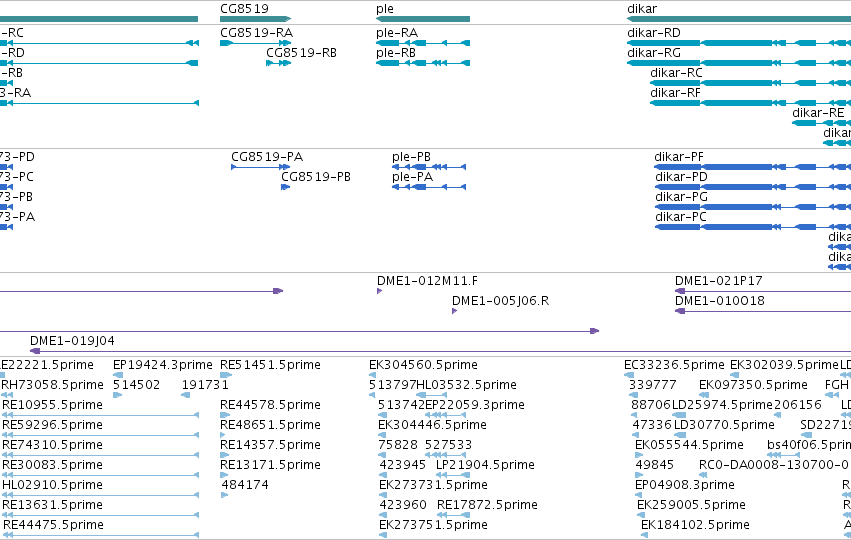Click the ple gene span bar
The height and width of the screenshot is (540, 851).
423,19
